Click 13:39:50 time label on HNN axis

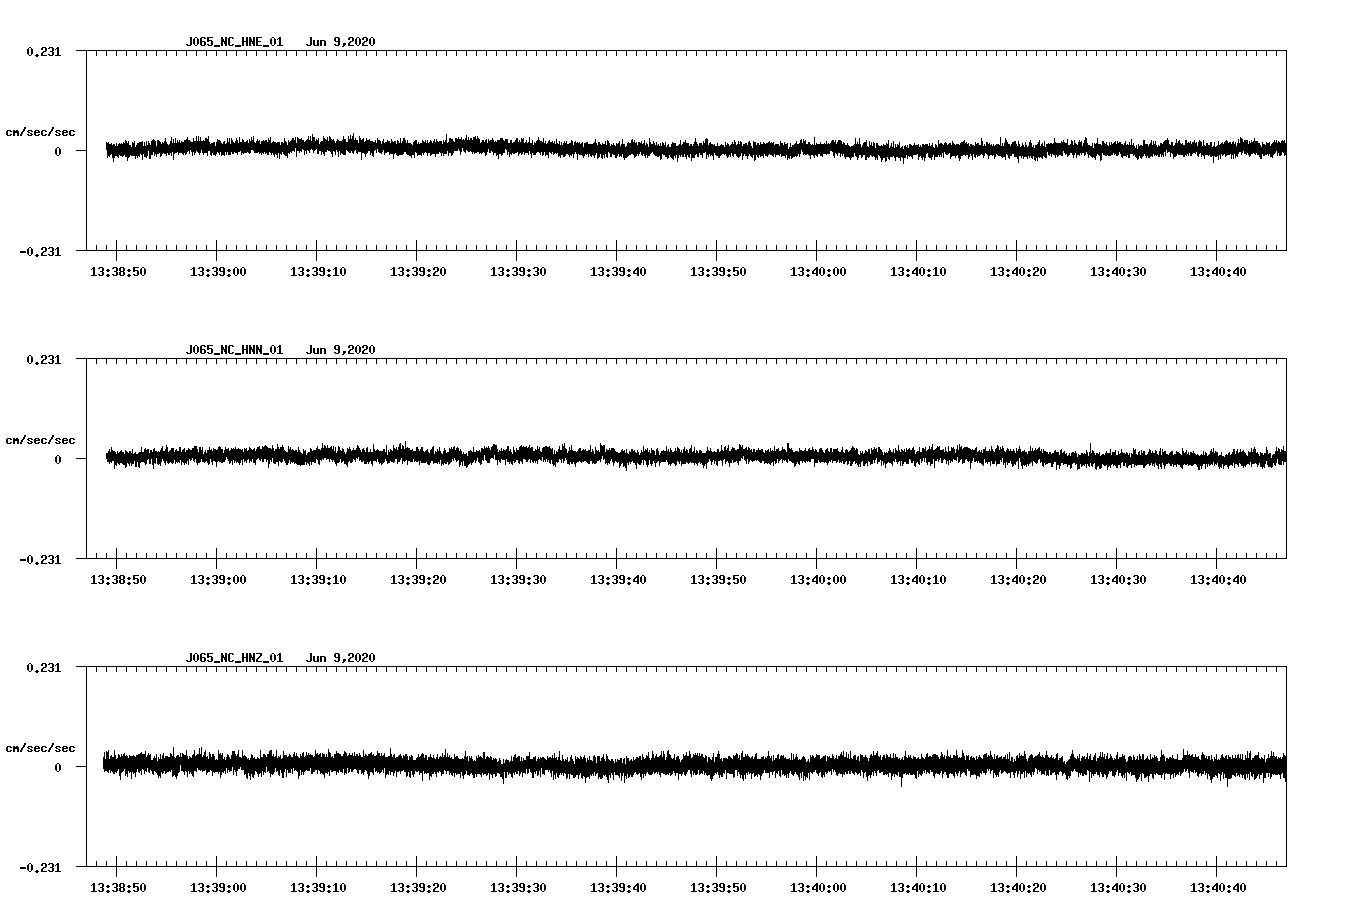[x=718, y=580]
